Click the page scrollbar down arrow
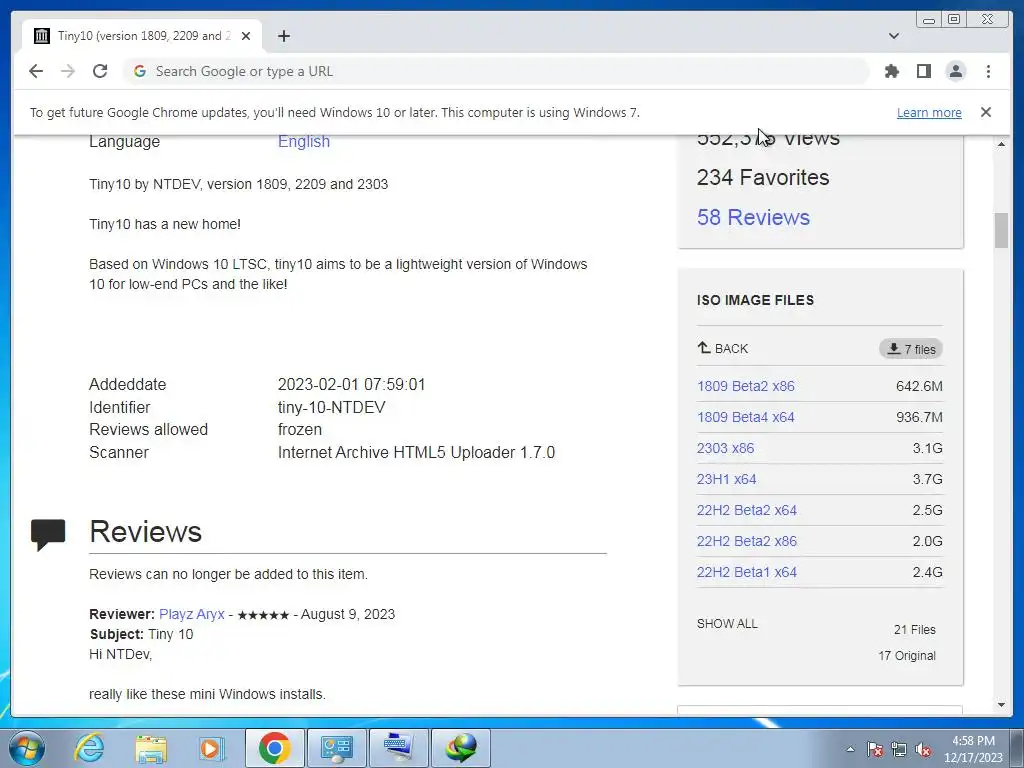The image size is (1024, 768). [x=1001, y=705]
